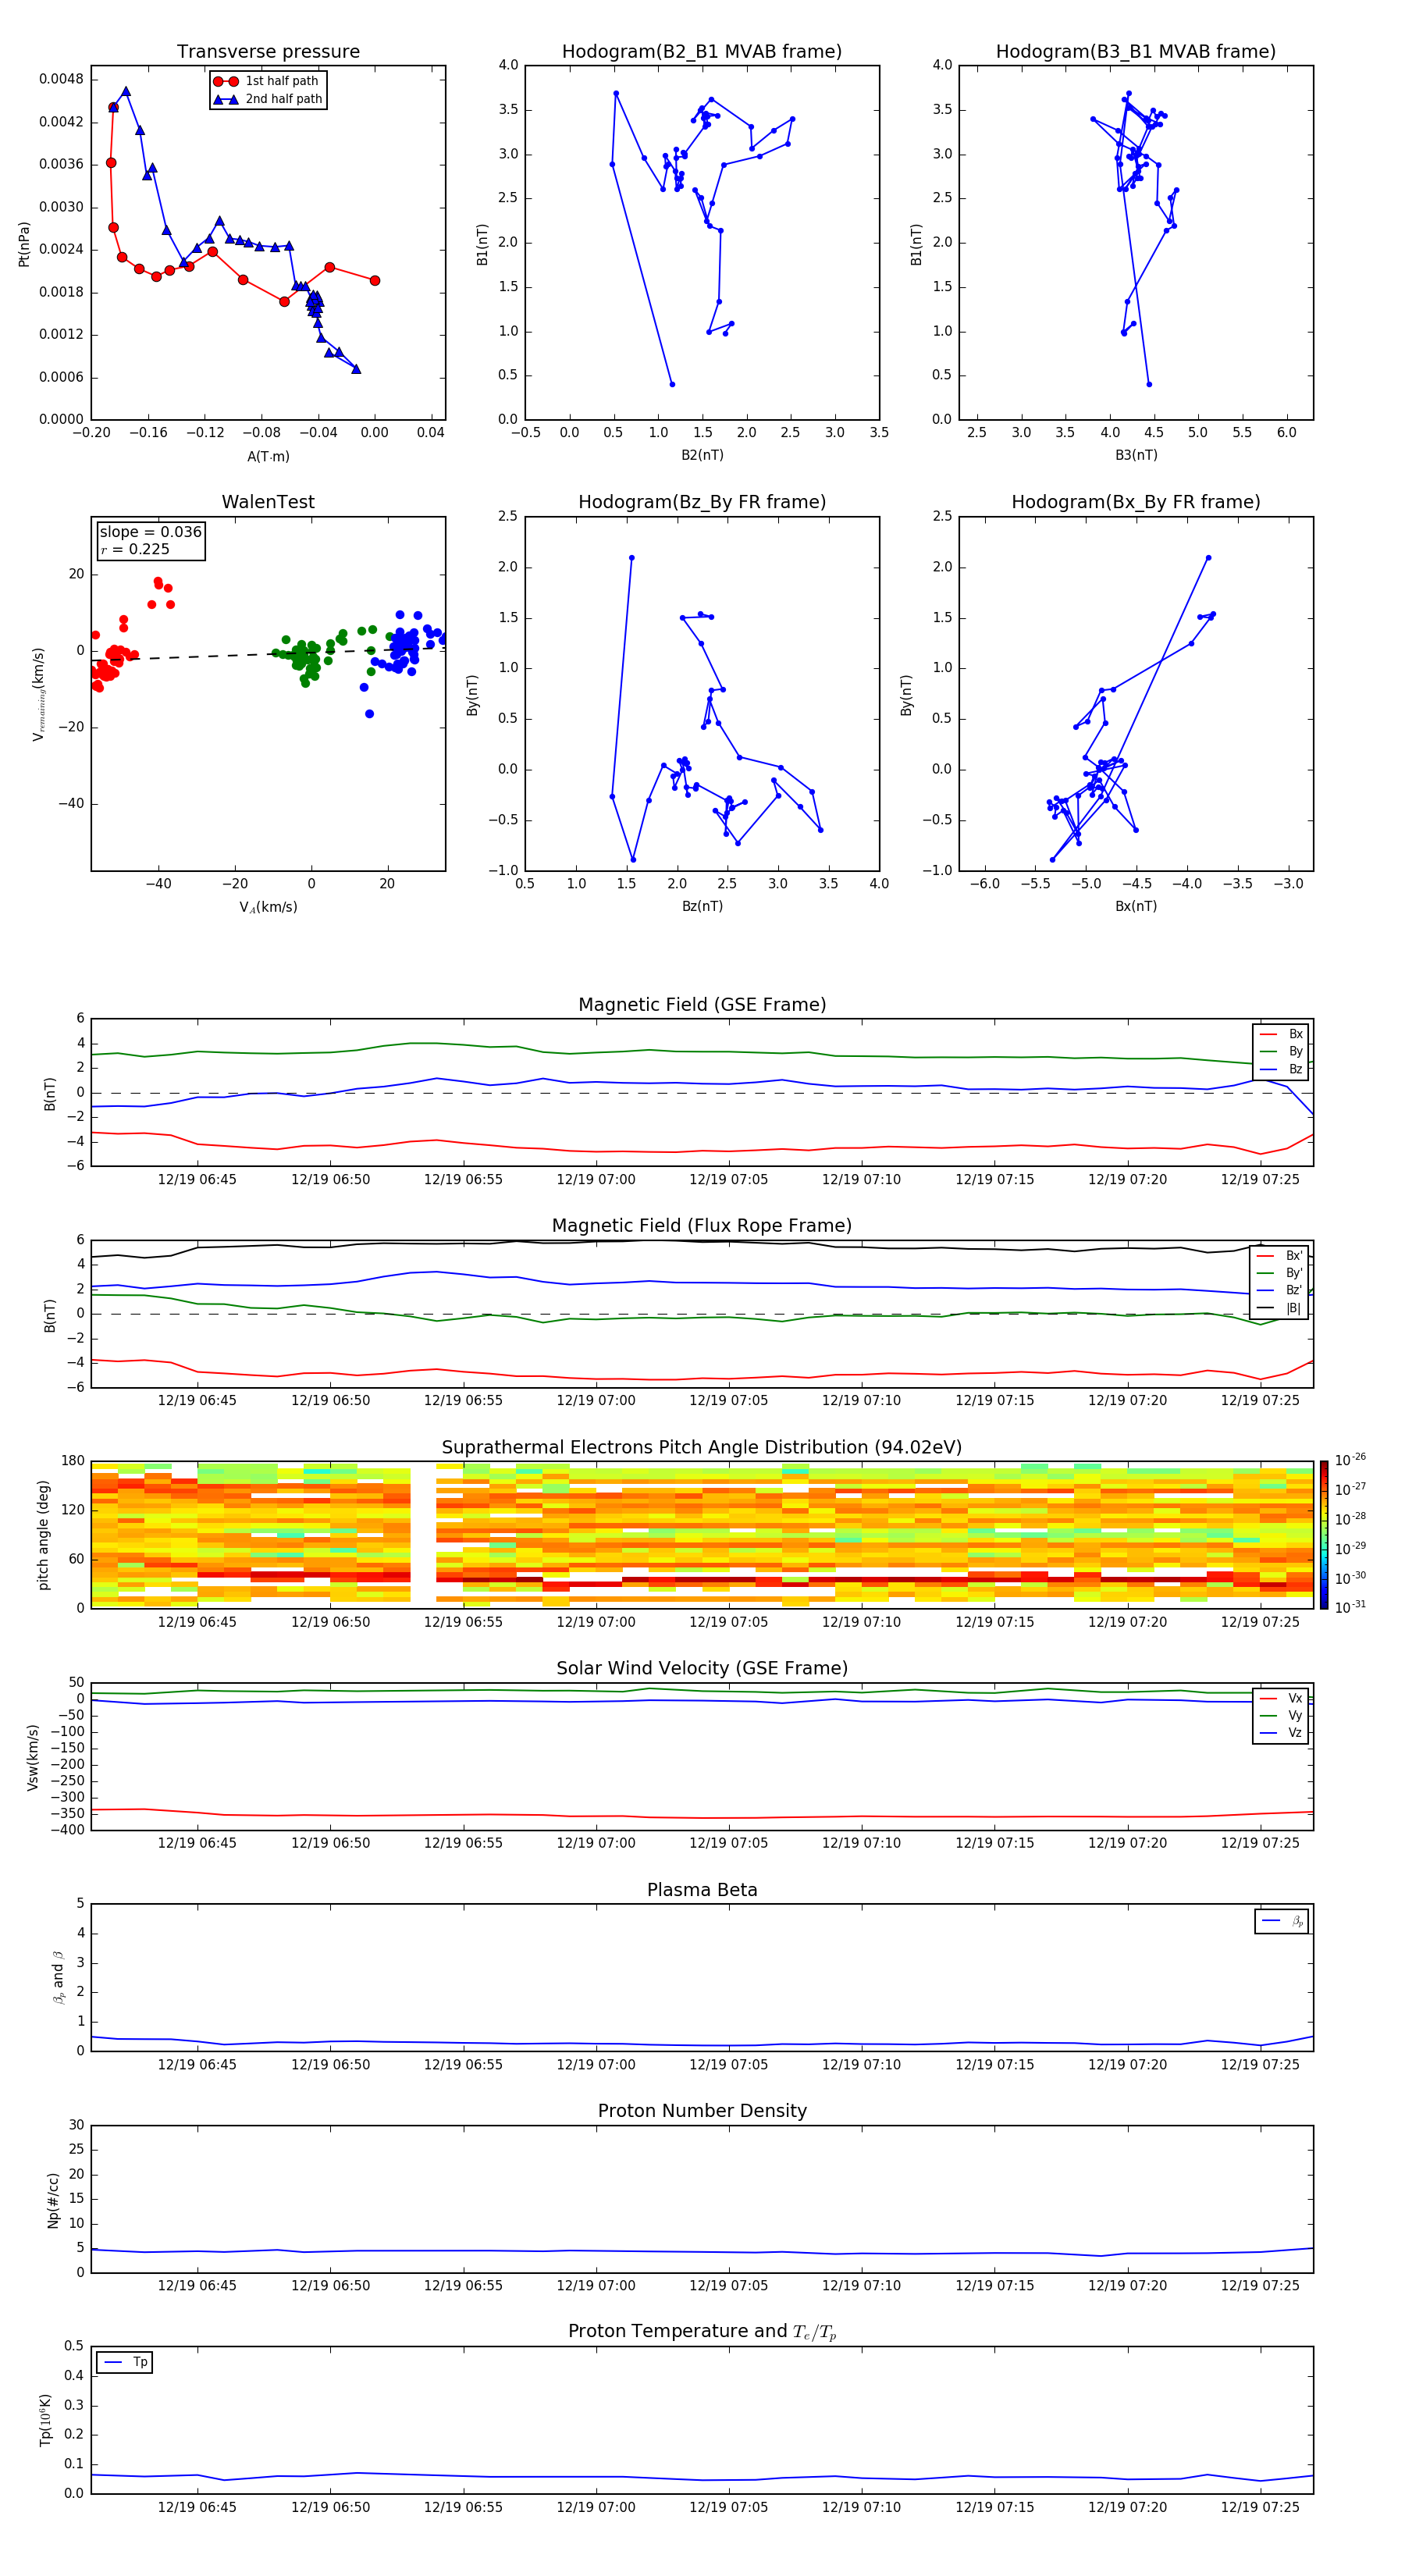Click 'Proton Number Density' panel title
Viewport: 1405px width, 2576px height.
(x=702, y=2111)
